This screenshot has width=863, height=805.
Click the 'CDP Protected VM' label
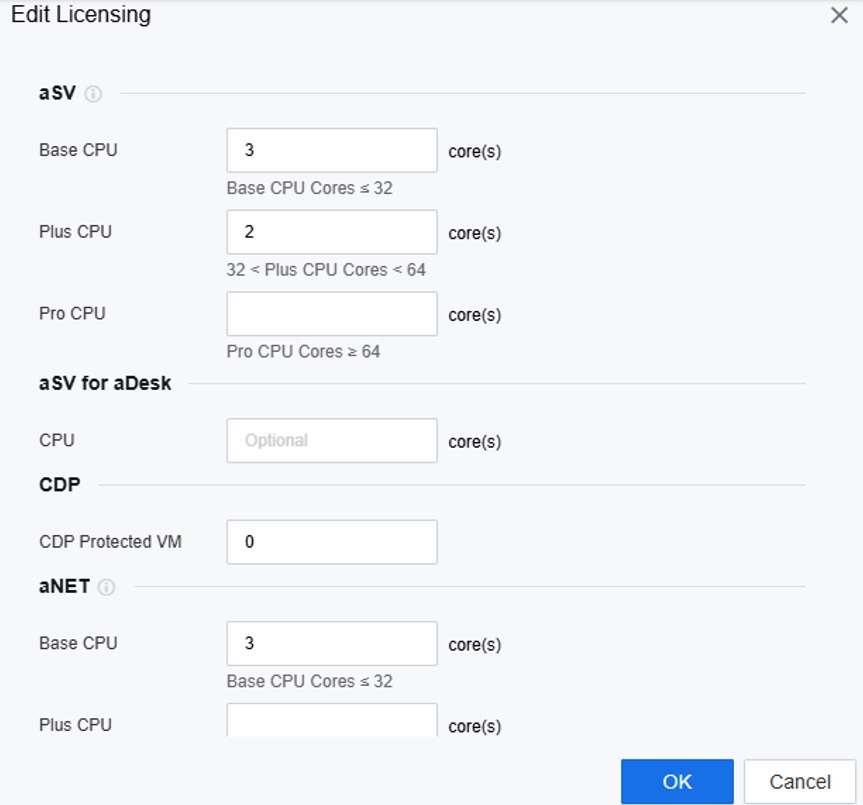(110, 541)
